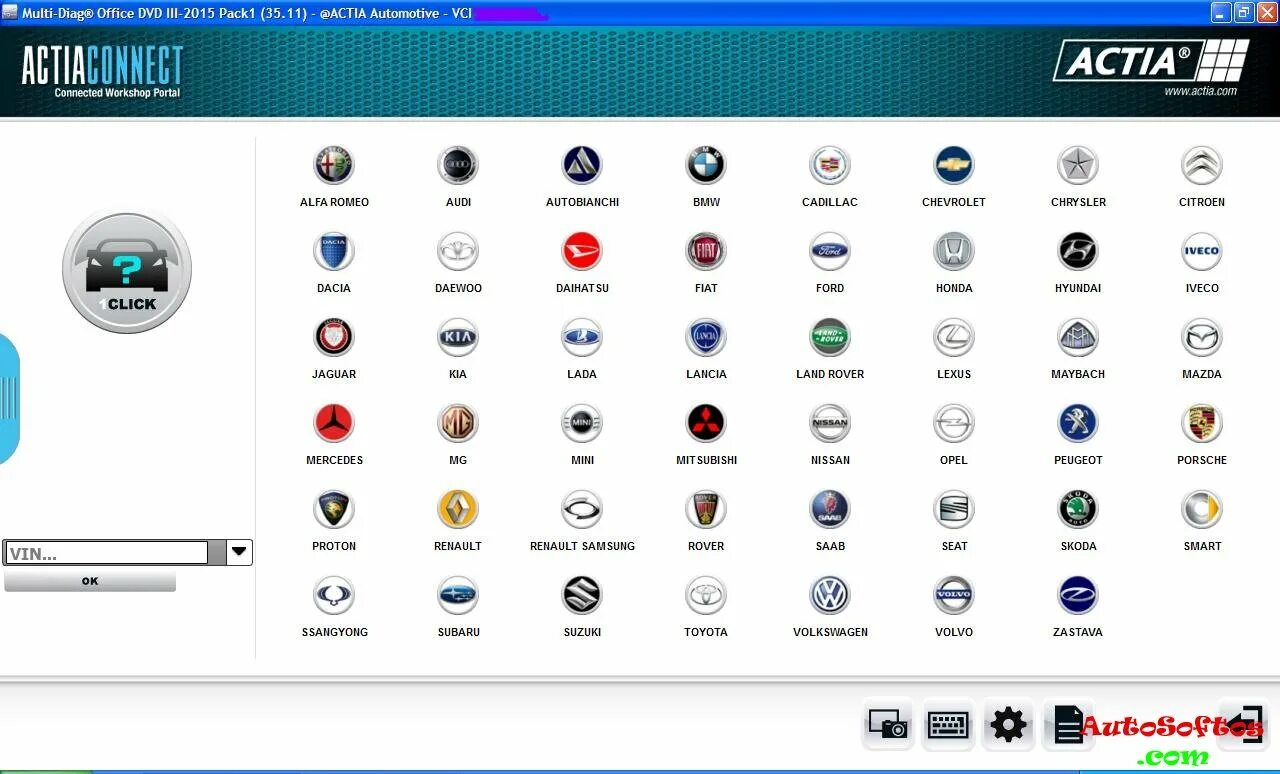Click the Peugeot lion icon

tap(1078, 423)
